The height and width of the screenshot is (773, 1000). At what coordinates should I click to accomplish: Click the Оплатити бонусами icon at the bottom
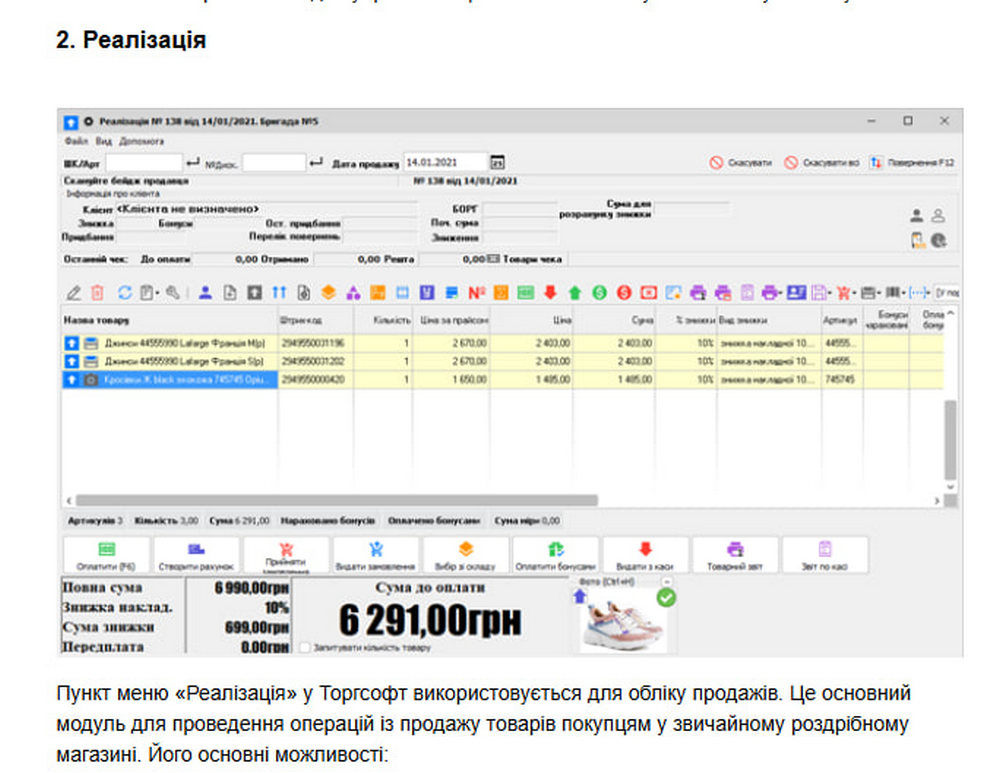click(x=555, y=546)
